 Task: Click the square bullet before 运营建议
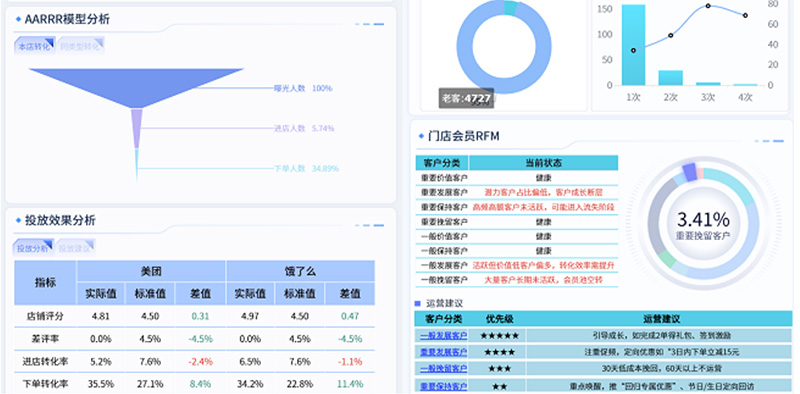pyautogui.click(x=418, y=304)
